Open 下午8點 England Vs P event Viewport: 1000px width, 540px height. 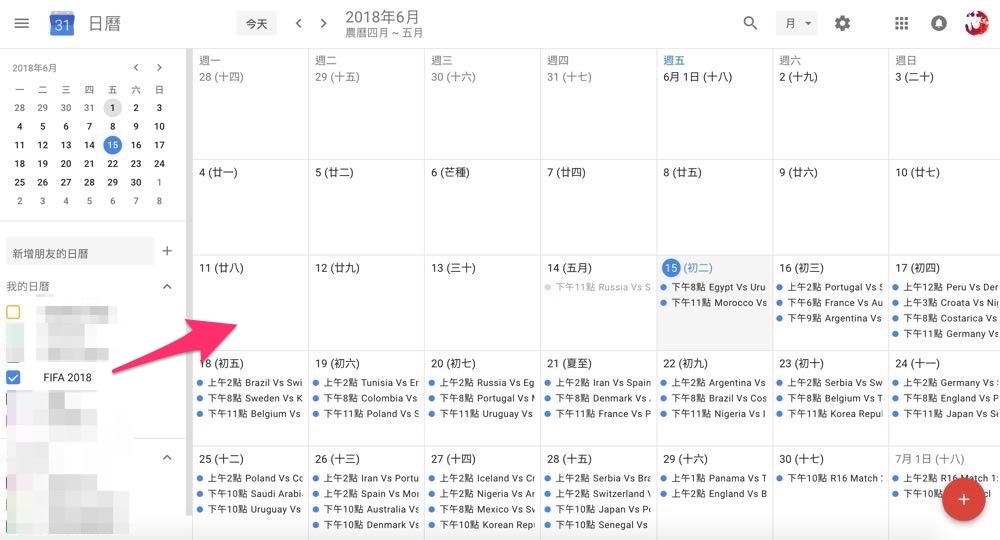coord(945,398)
